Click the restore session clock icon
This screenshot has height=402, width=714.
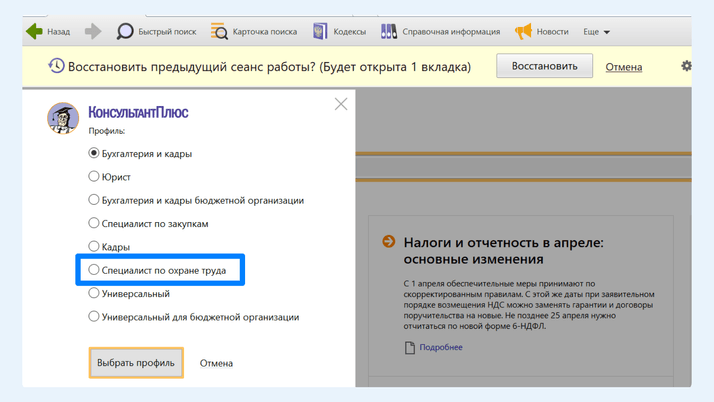(56, 66)
